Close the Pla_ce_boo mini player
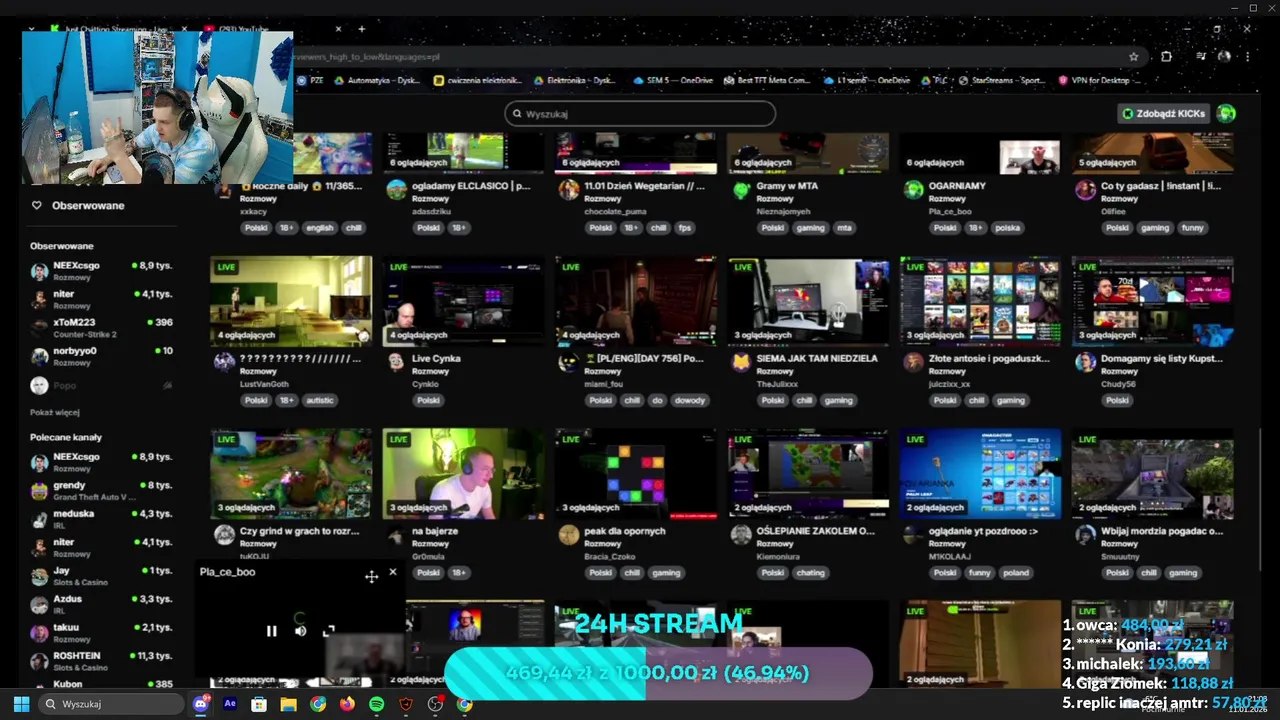Image resolution: width=1280 pixels, height=720 pixels. tap(392, 572)
